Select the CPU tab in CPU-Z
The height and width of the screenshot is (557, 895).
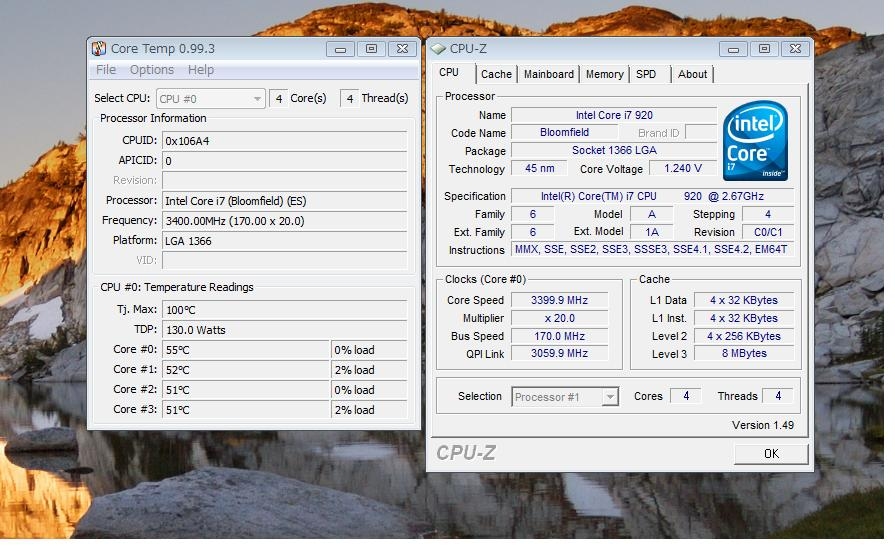click(449, 72)
